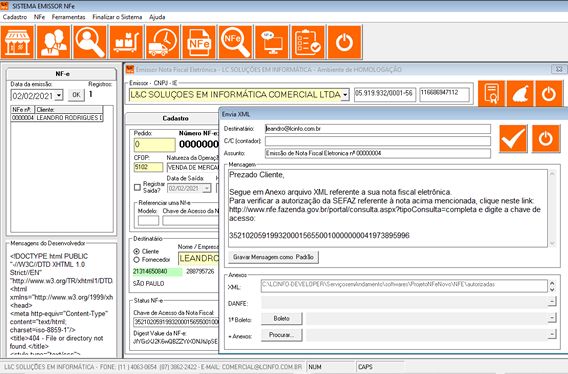Select the Cliente radio button
The width and height of the screenshot is (568, 374).
pos(137,251)
